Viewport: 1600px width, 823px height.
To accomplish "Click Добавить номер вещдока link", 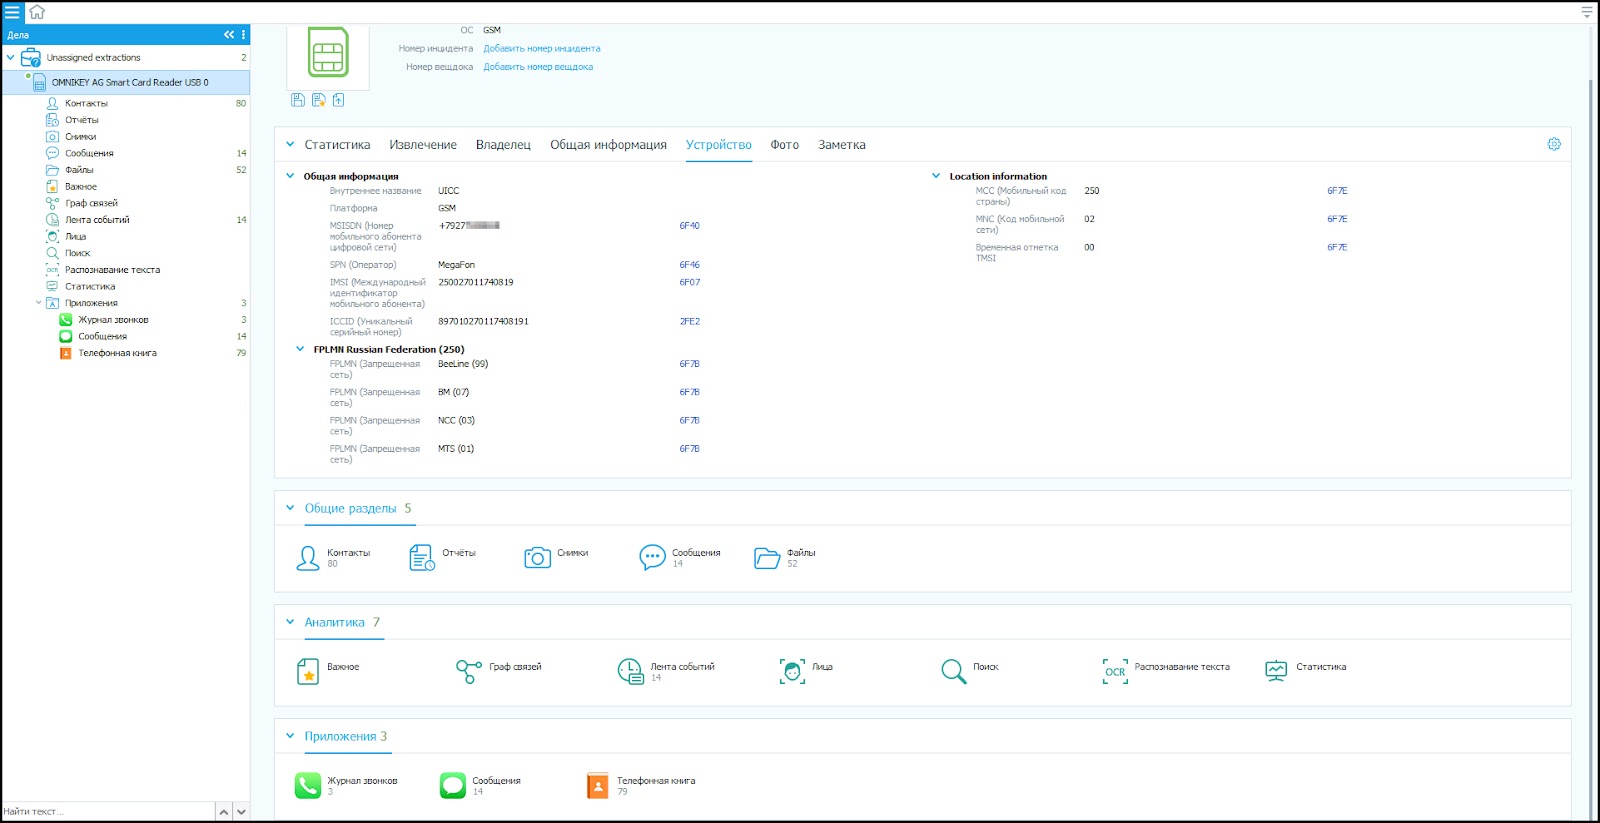I will pyautogui.click(x=538, y=67).
